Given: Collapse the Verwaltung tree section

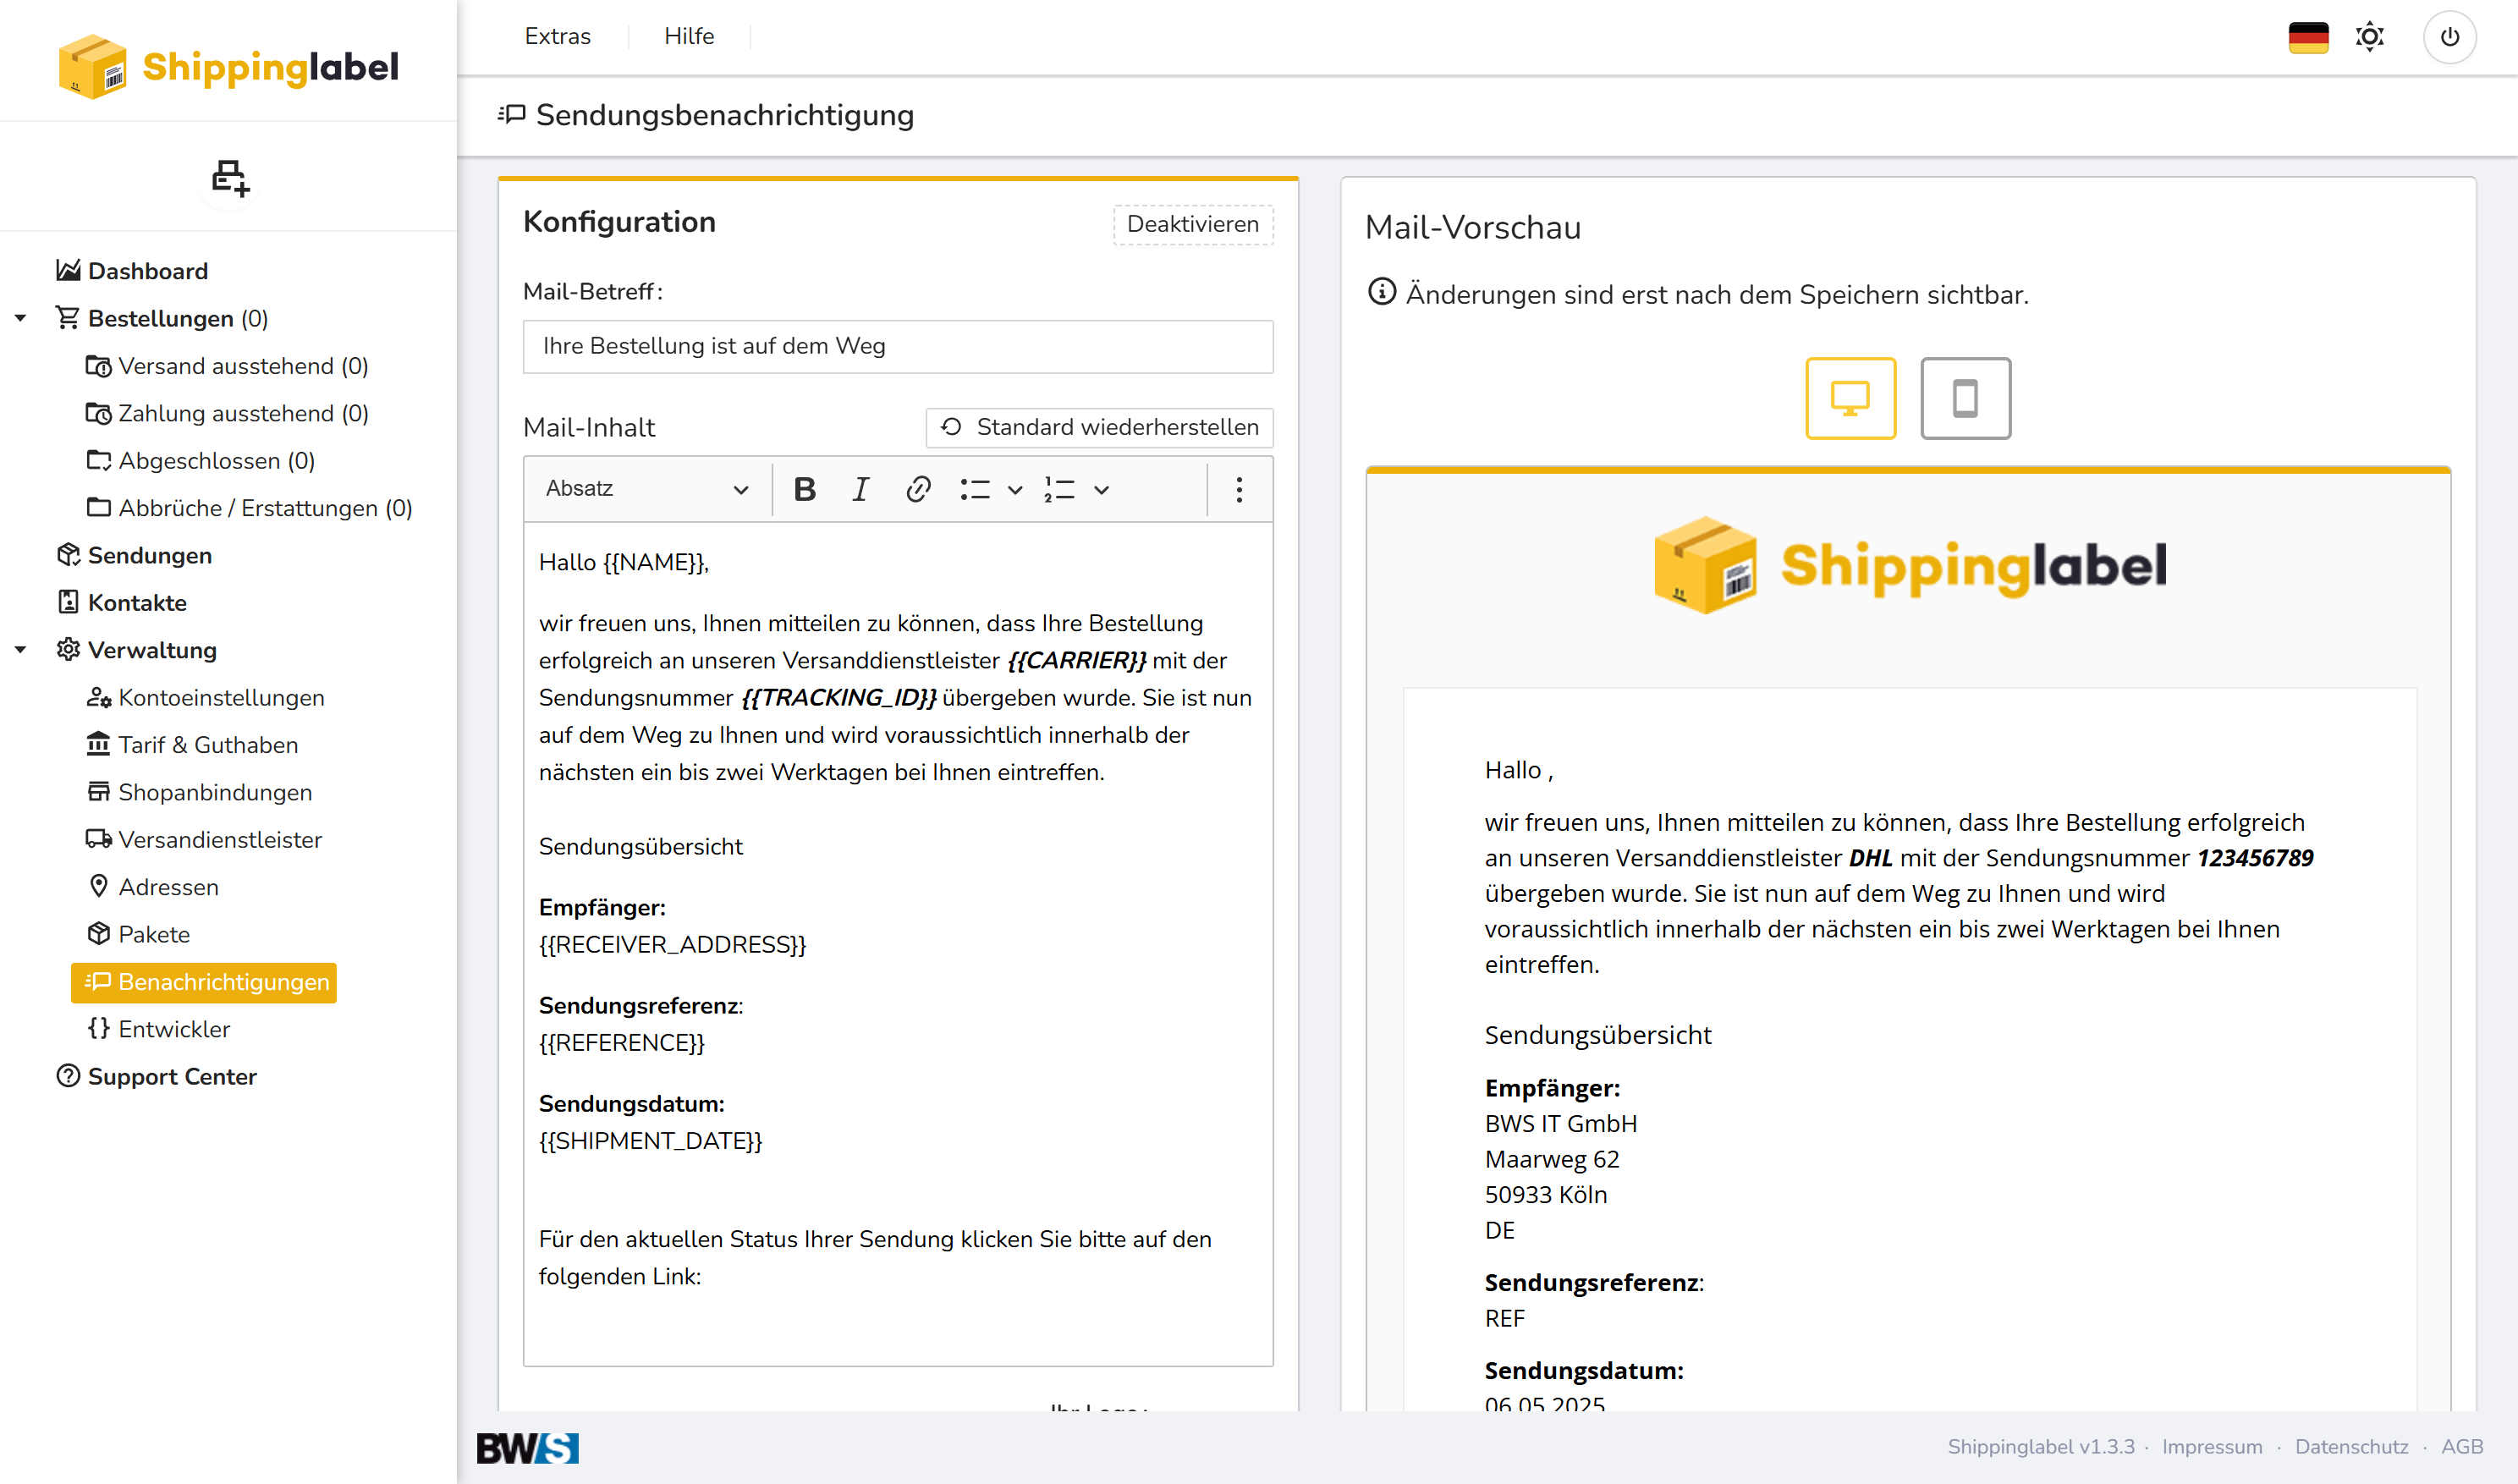Looking at the screenshot, I should pyautogui.click(x=20, y=650).
